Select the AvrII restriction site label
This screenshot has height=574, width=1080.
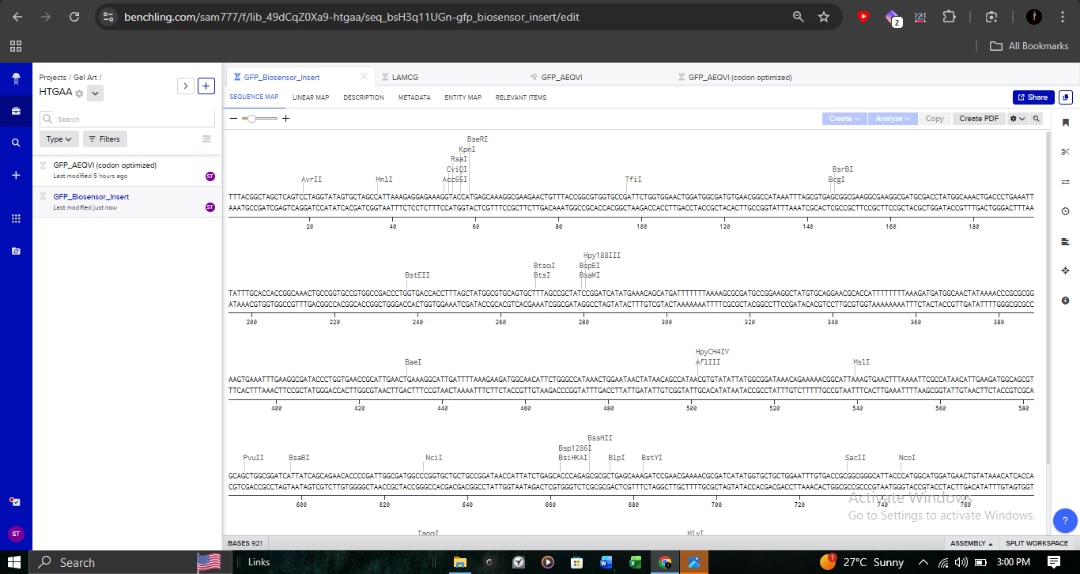click(x=311, y=179)
